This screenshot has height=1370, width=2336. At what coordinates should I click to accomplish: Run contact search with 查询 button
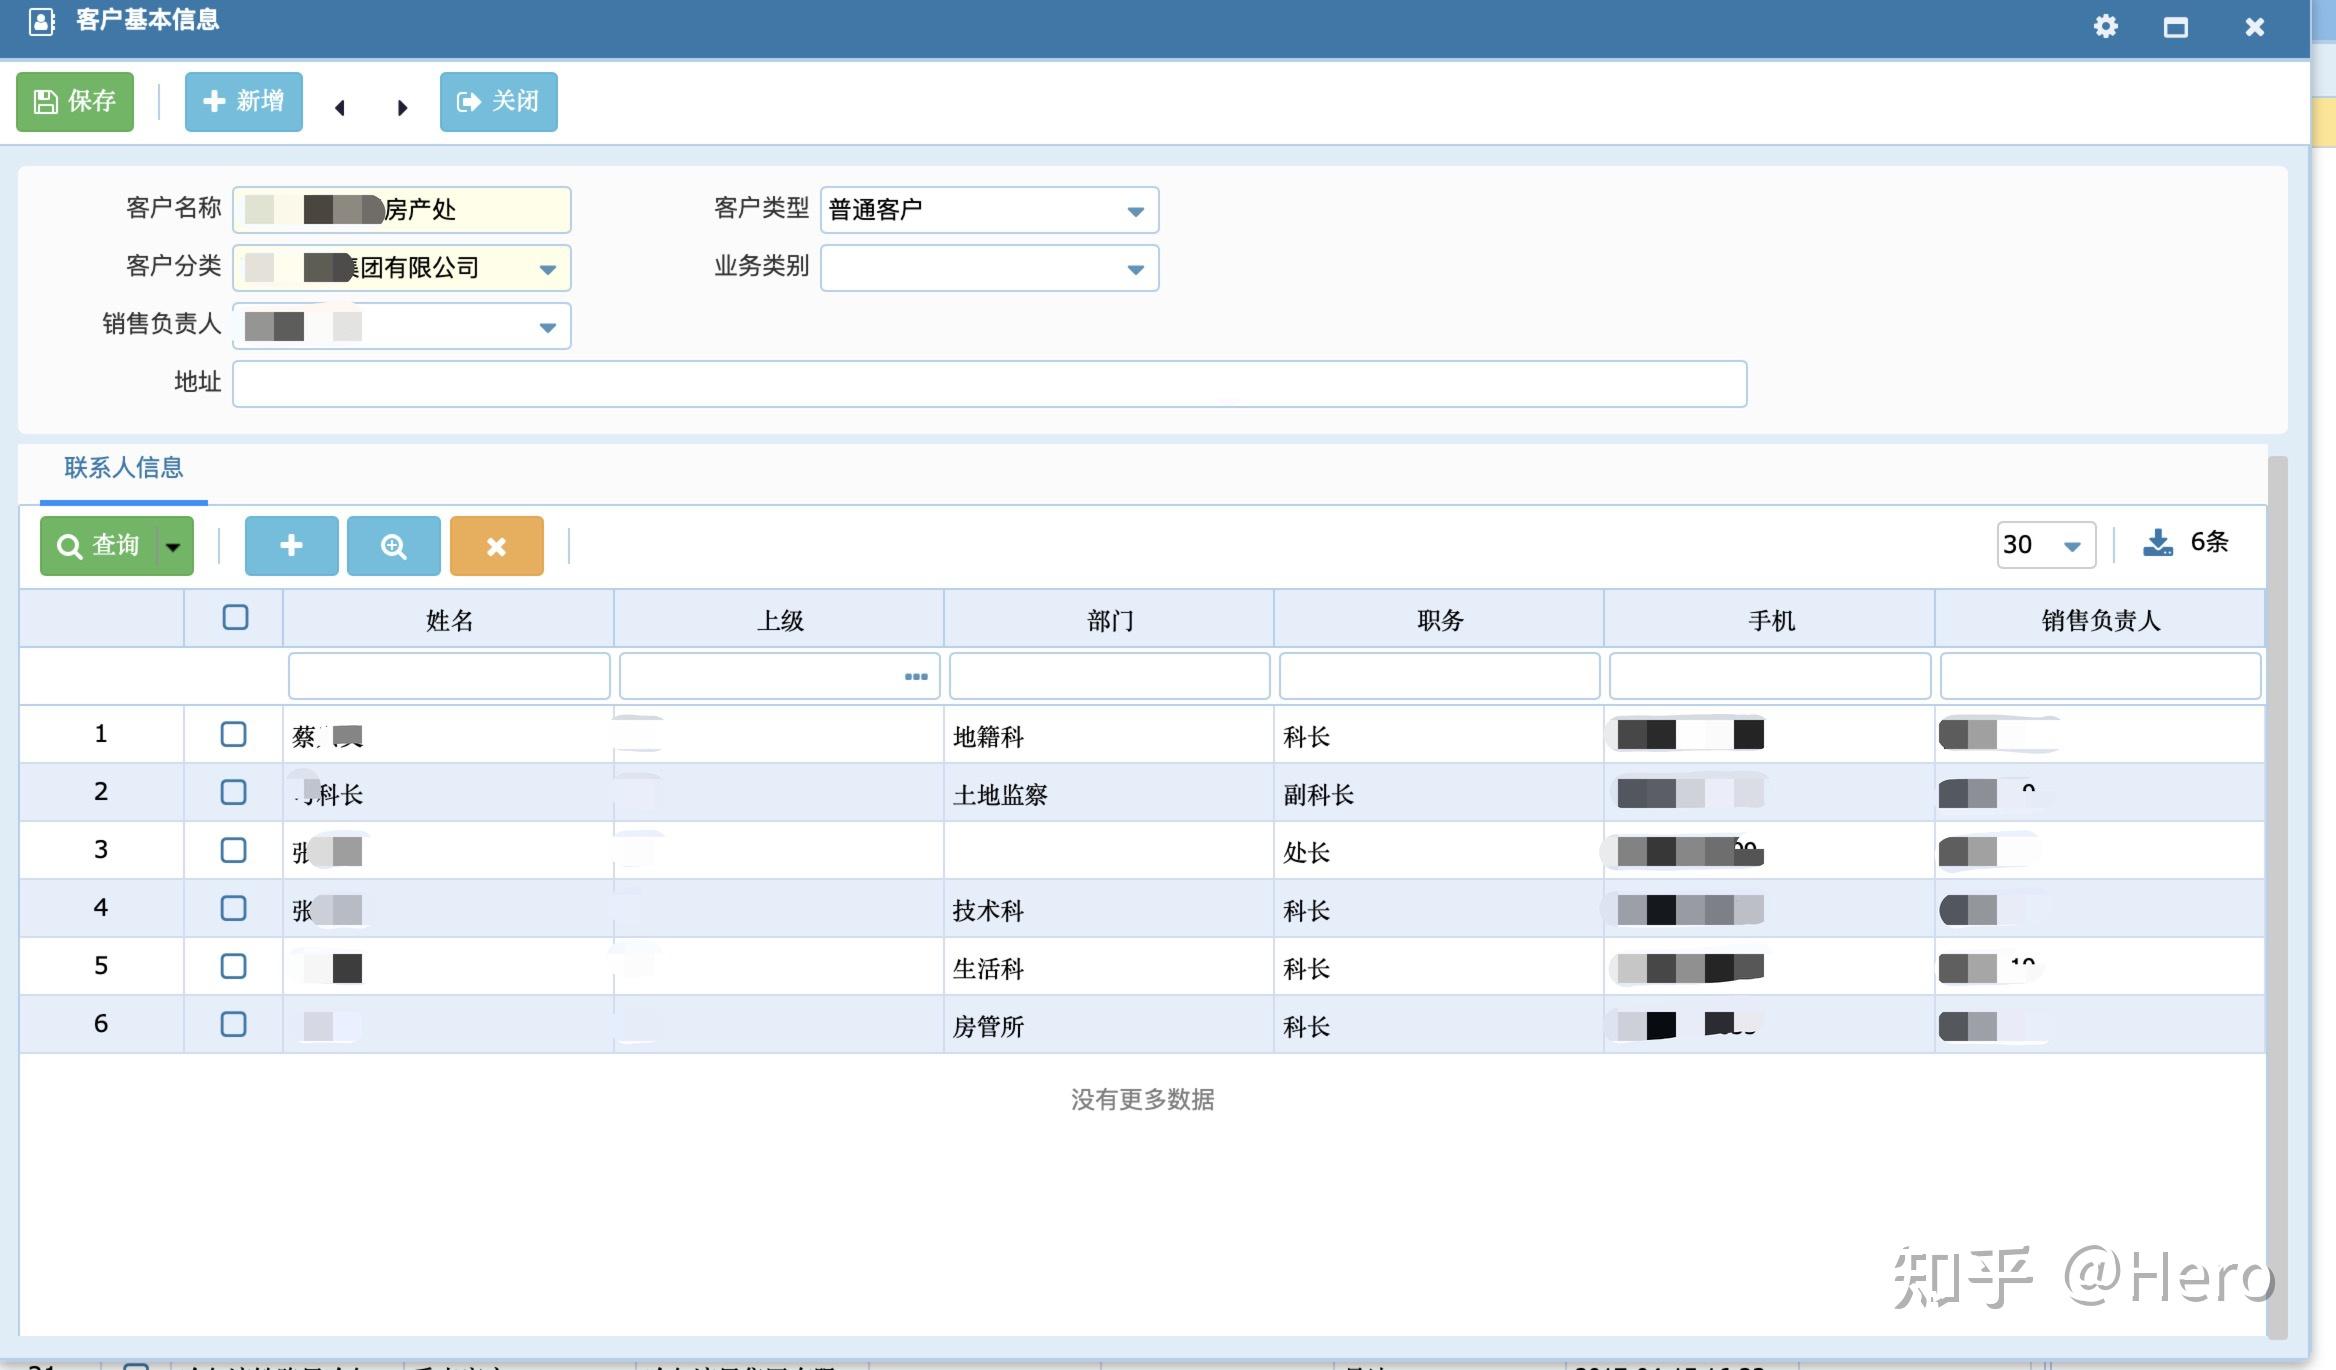98,545
